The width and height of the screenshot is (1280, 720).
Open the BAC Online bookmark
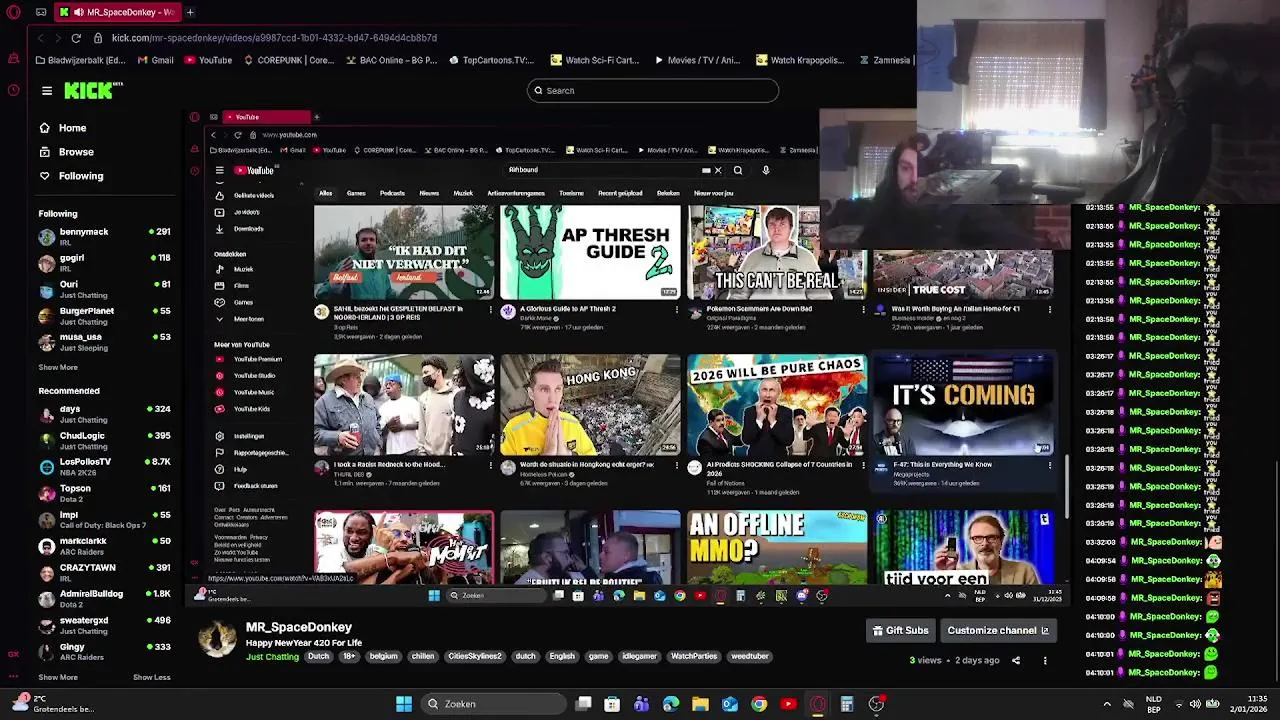391,60
